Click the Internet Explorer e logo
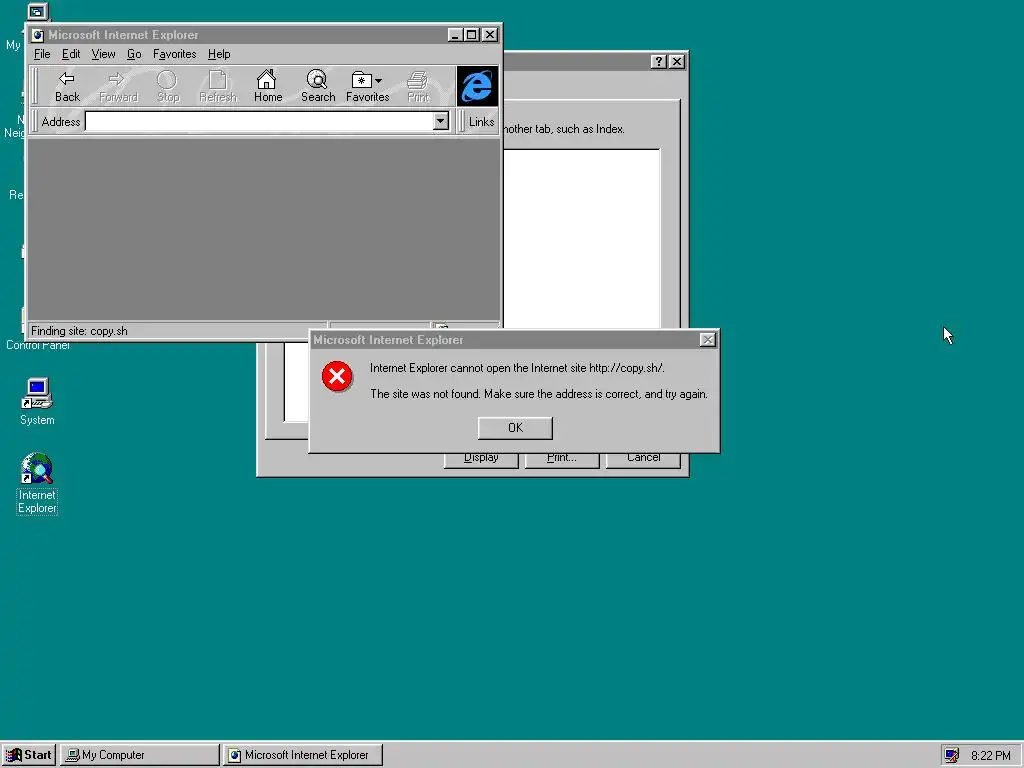The image size is (1024, 768). pos(477,86)
